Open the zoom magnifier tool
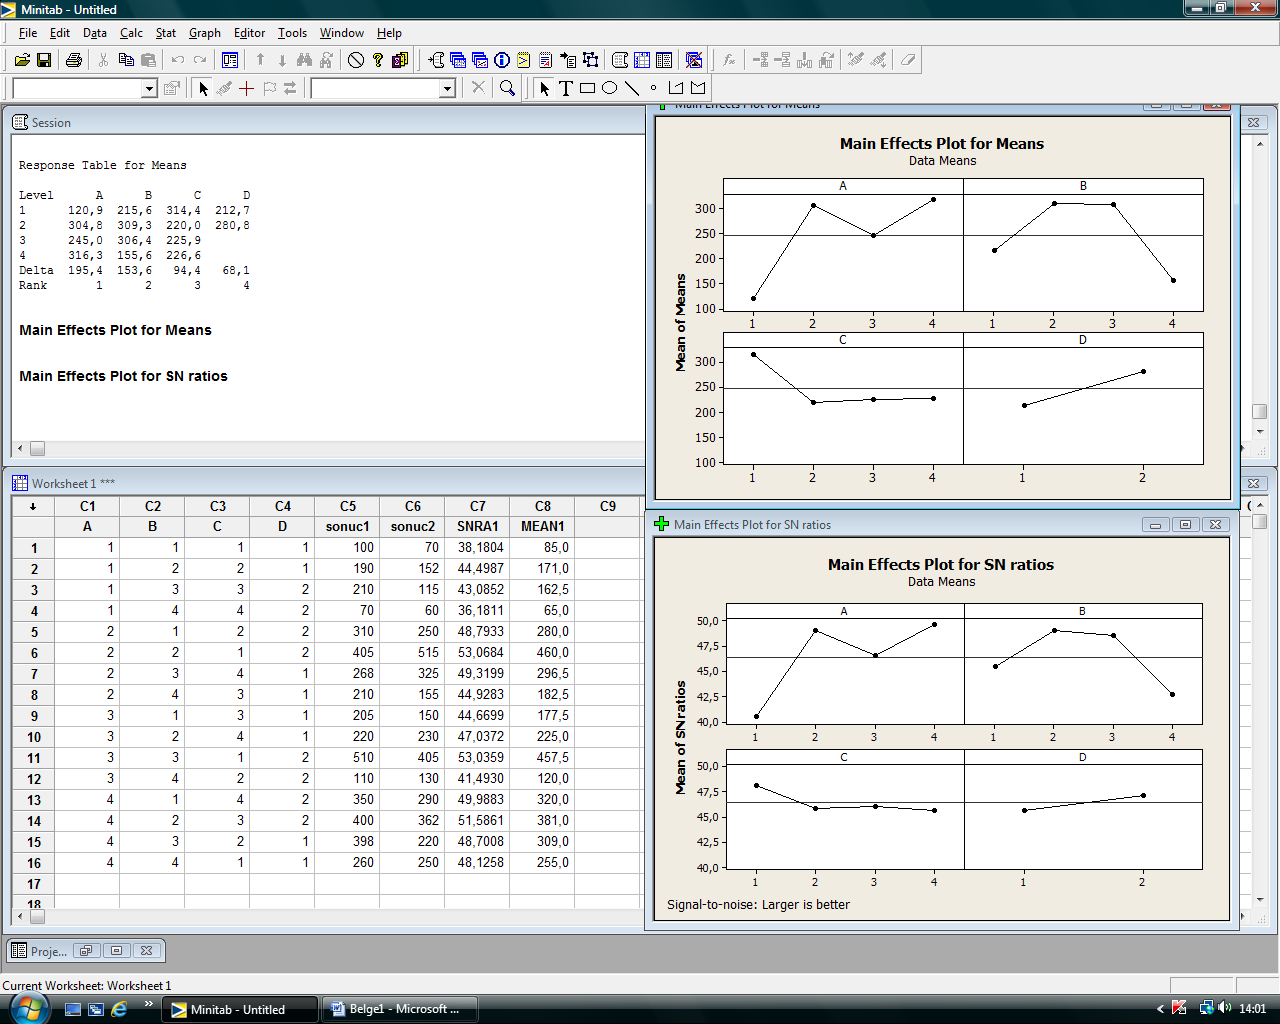The image size is (1280, 1024). [x=508, y=88]
